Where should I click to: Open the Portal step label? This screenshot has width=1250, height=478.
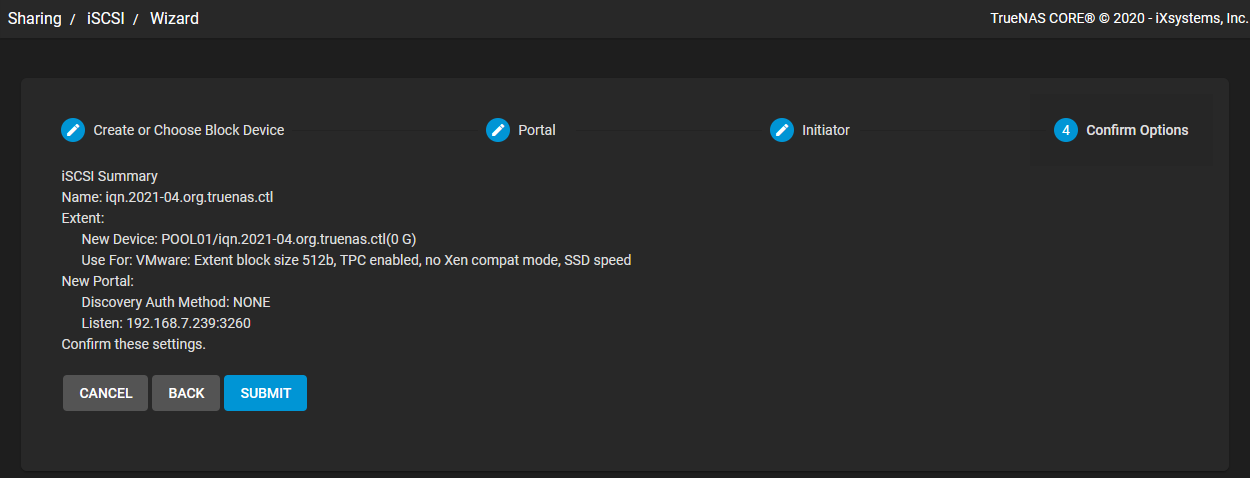[537, 130]
